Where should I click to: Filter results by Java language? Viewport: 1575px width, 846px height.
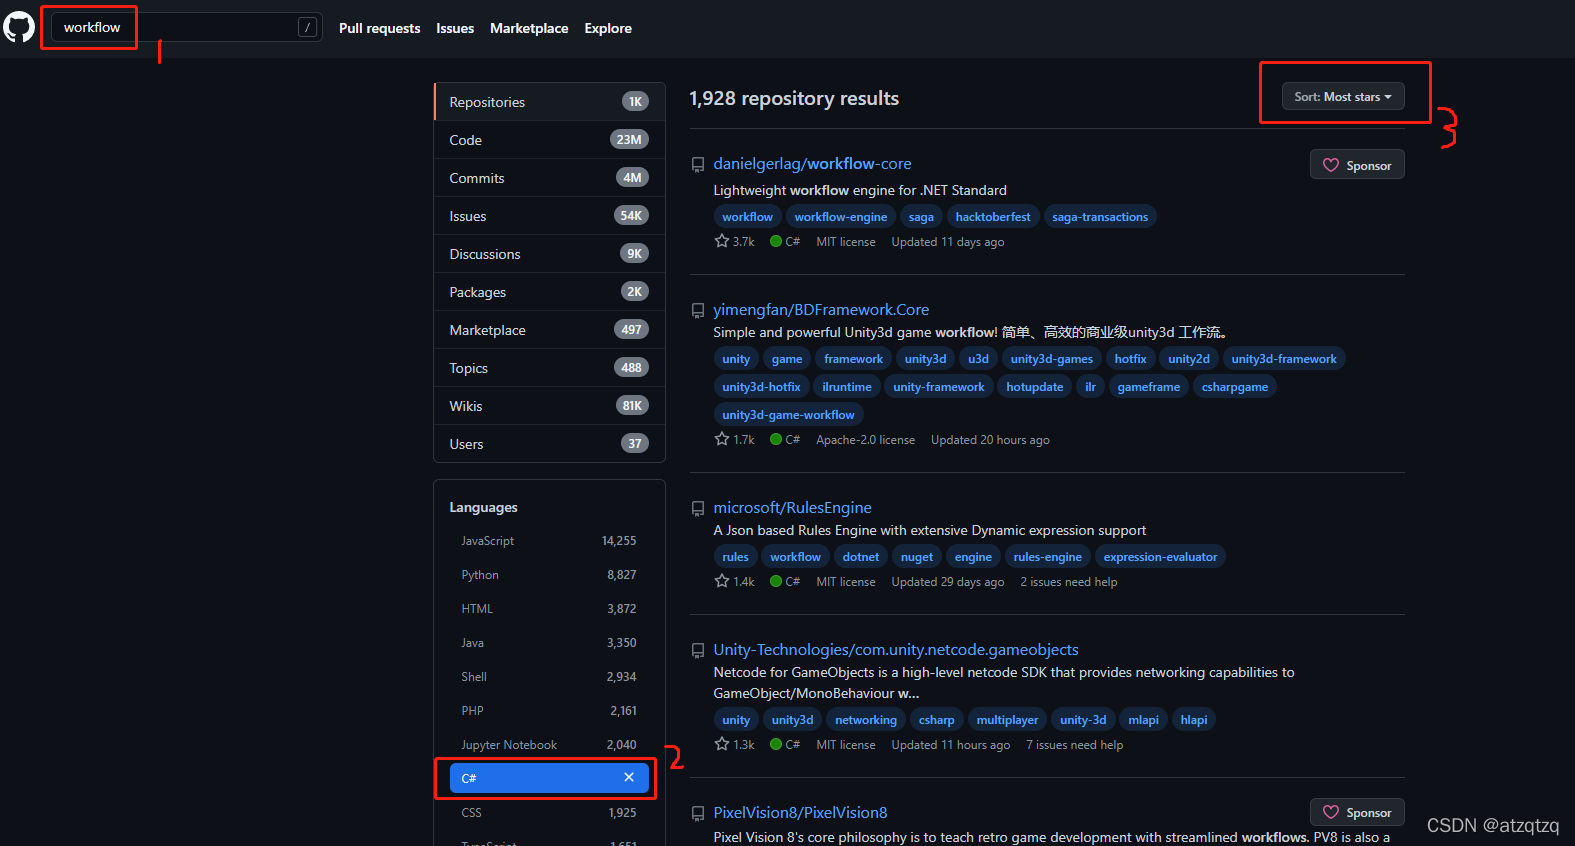pos(549,643)
